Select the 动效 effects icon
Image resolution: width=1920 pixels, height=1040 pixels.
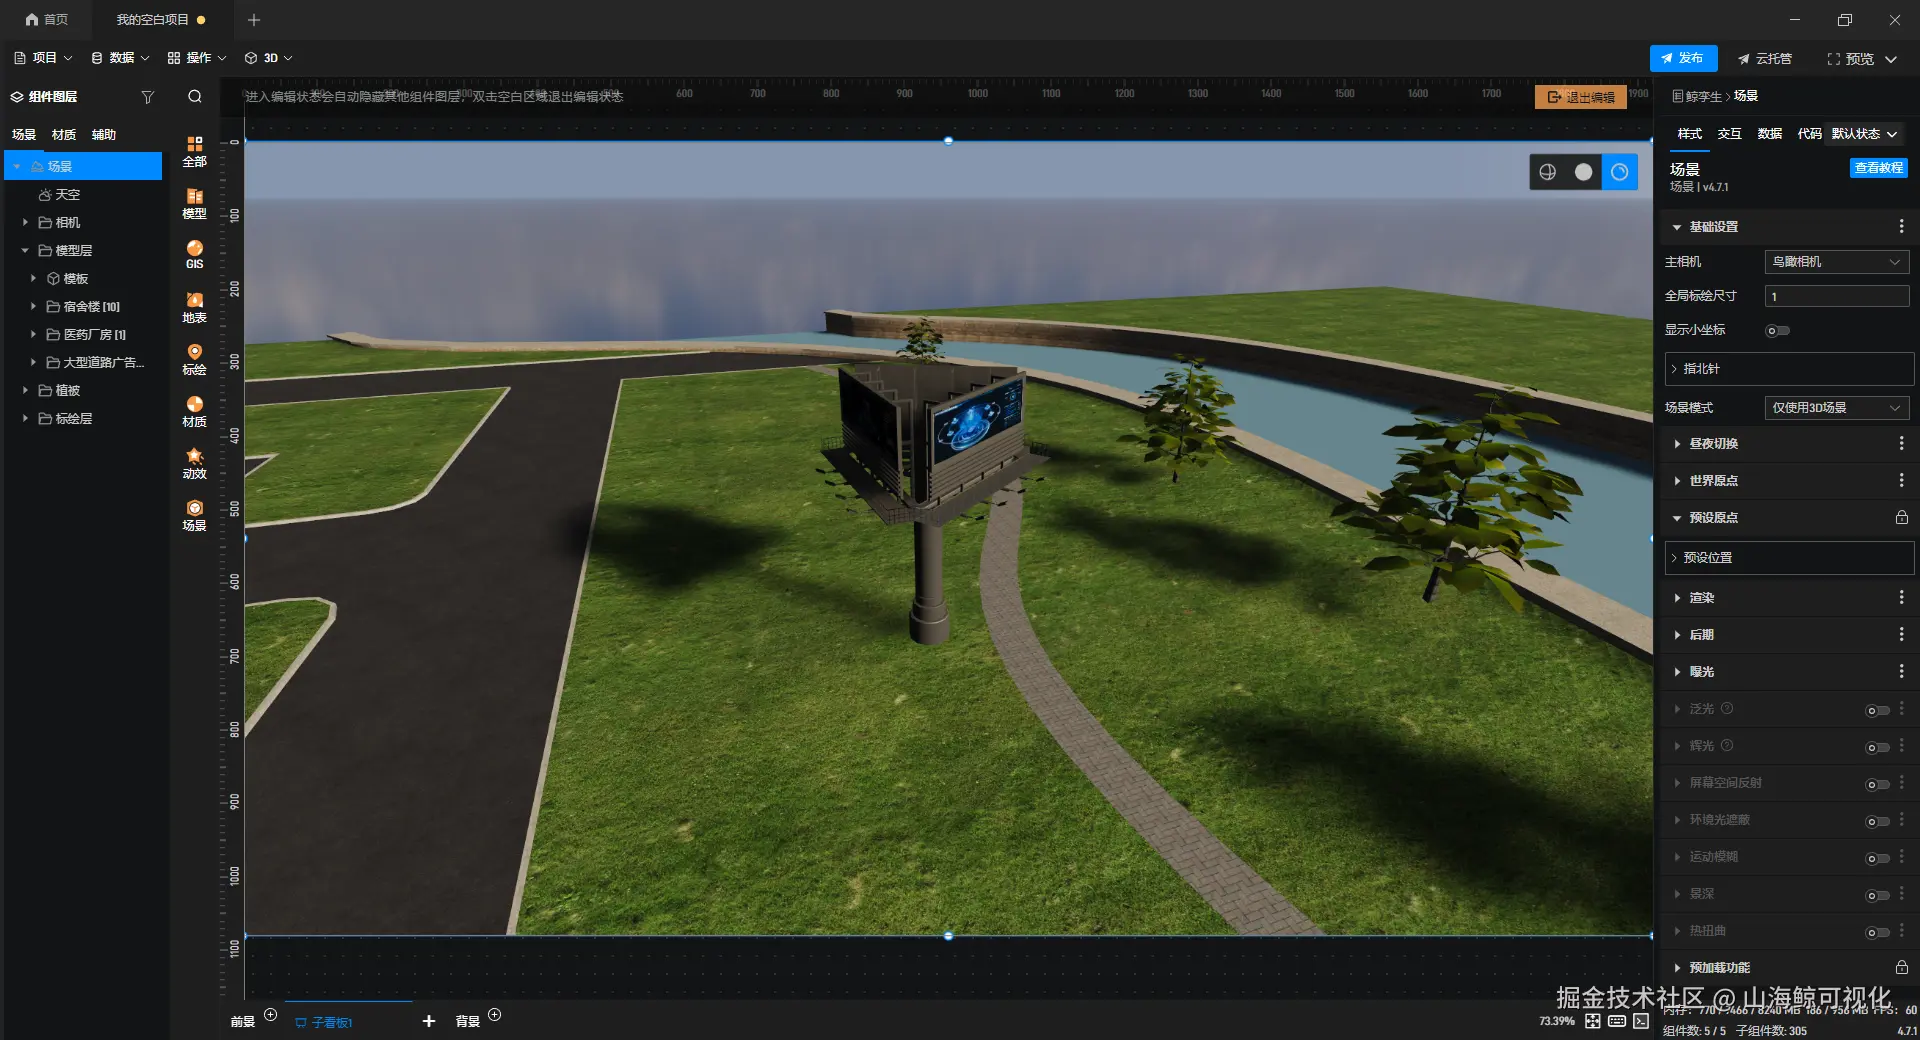click(195, 464)
